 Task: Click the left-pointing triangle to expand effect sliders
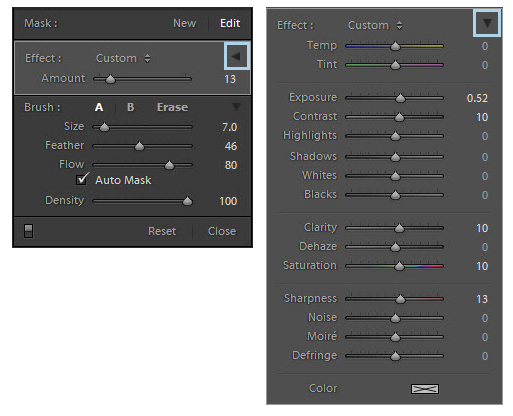click(236, 56)
